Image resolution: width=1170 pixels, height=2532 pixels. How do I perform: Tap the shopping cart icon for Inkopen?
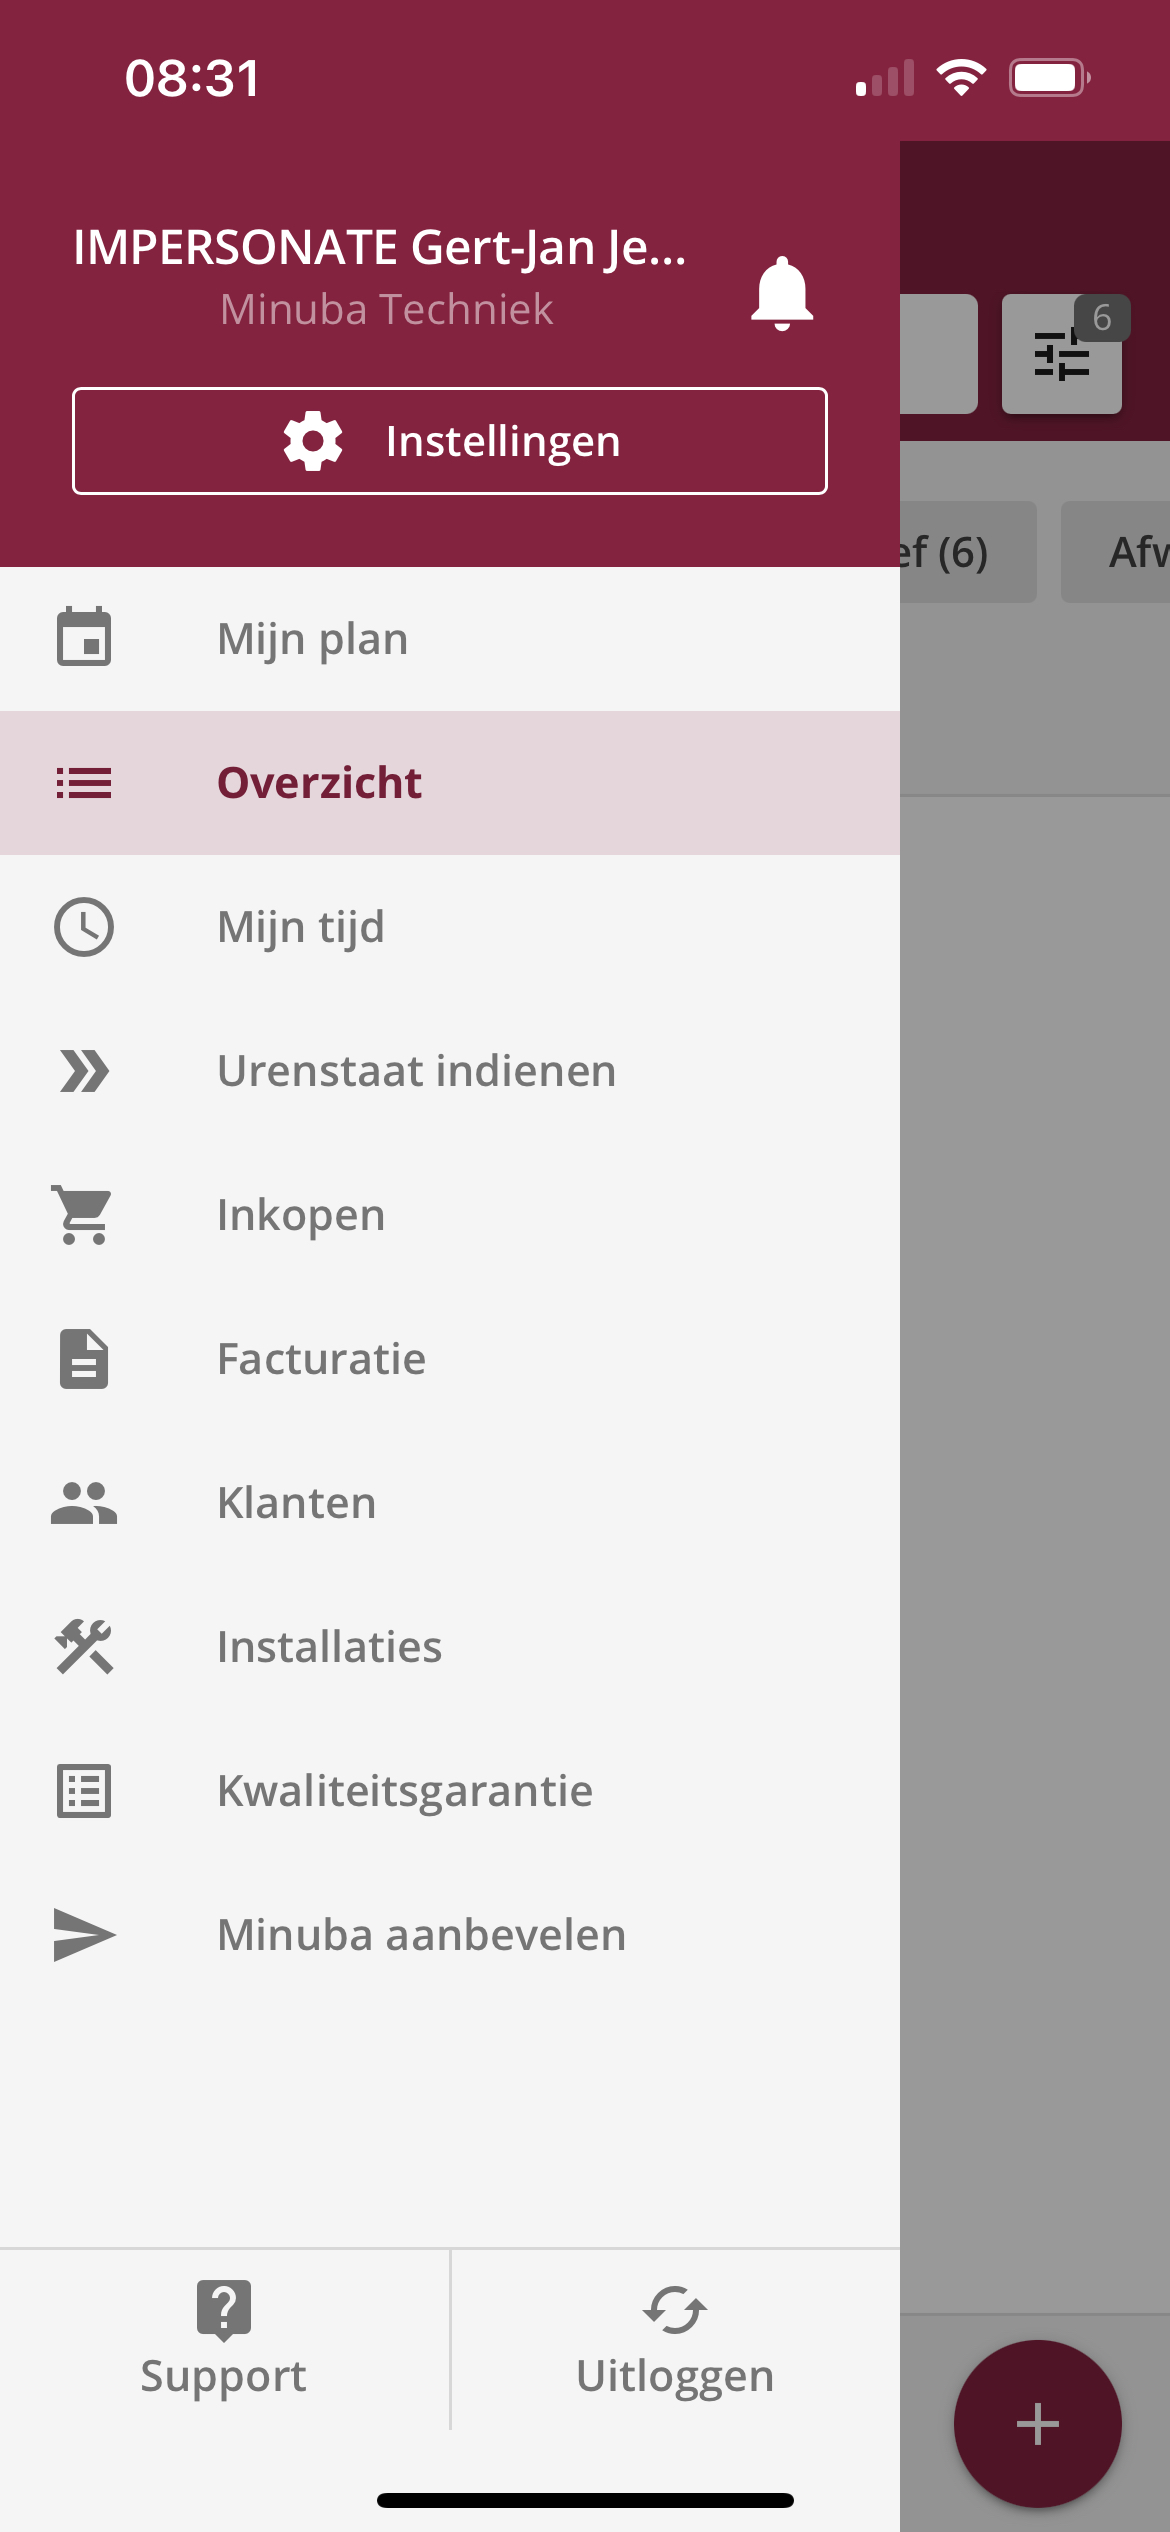84,1215
